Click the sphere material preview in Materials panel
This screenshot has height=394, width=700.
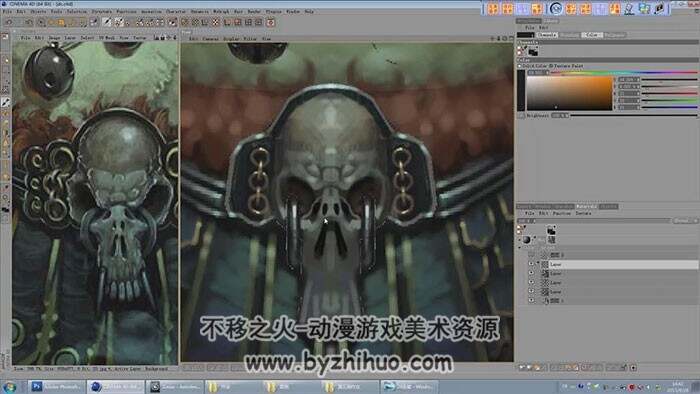[527, 240]
